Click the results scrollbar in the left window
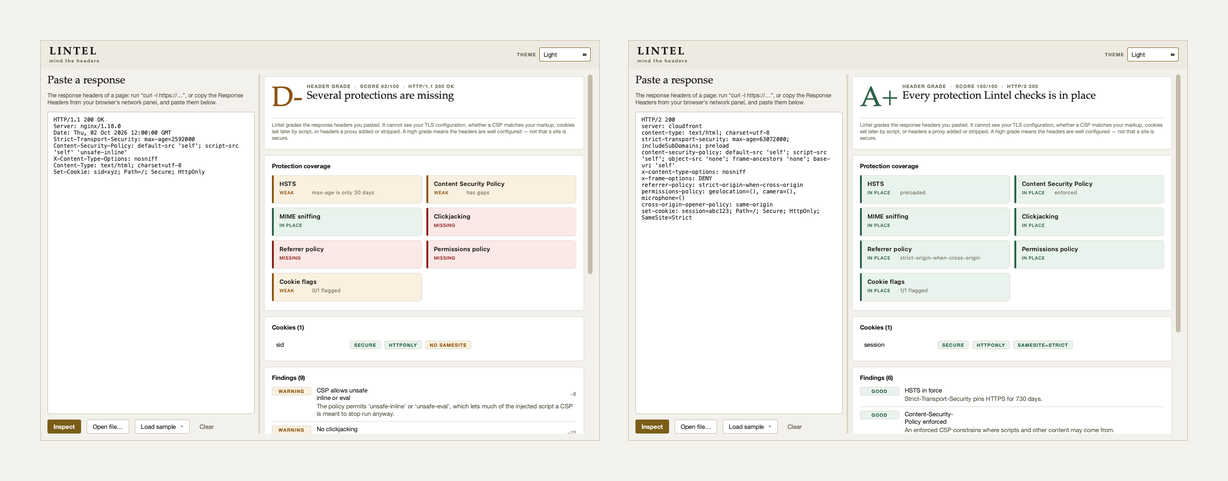 point(590,173)
